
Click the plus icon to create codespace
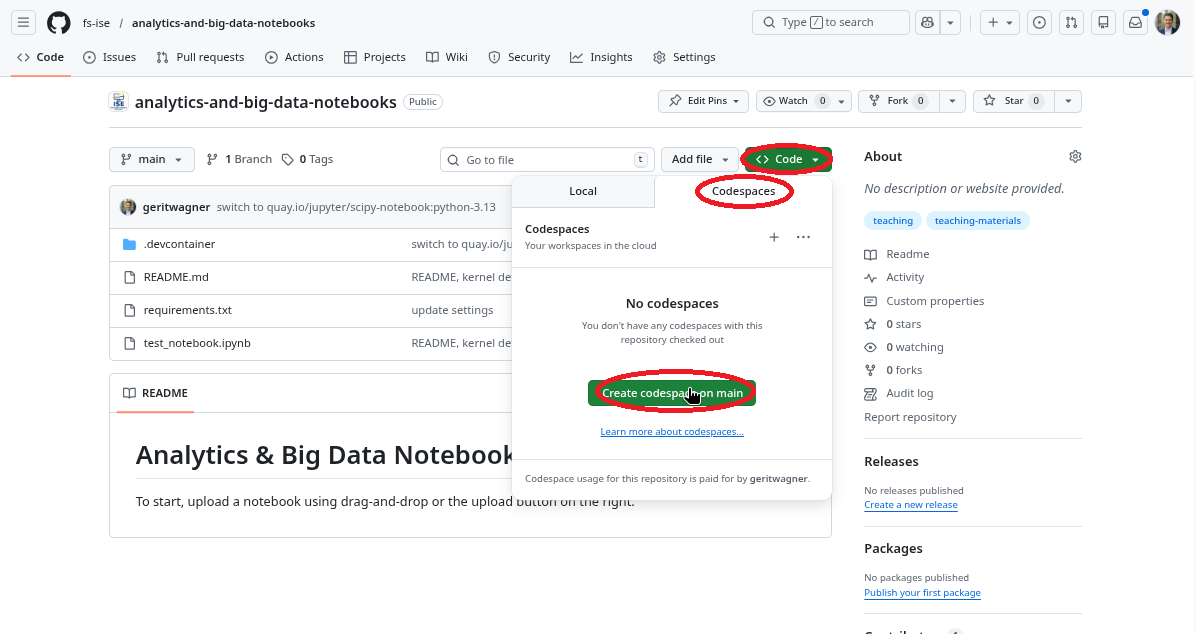click(x=773, y=237)
